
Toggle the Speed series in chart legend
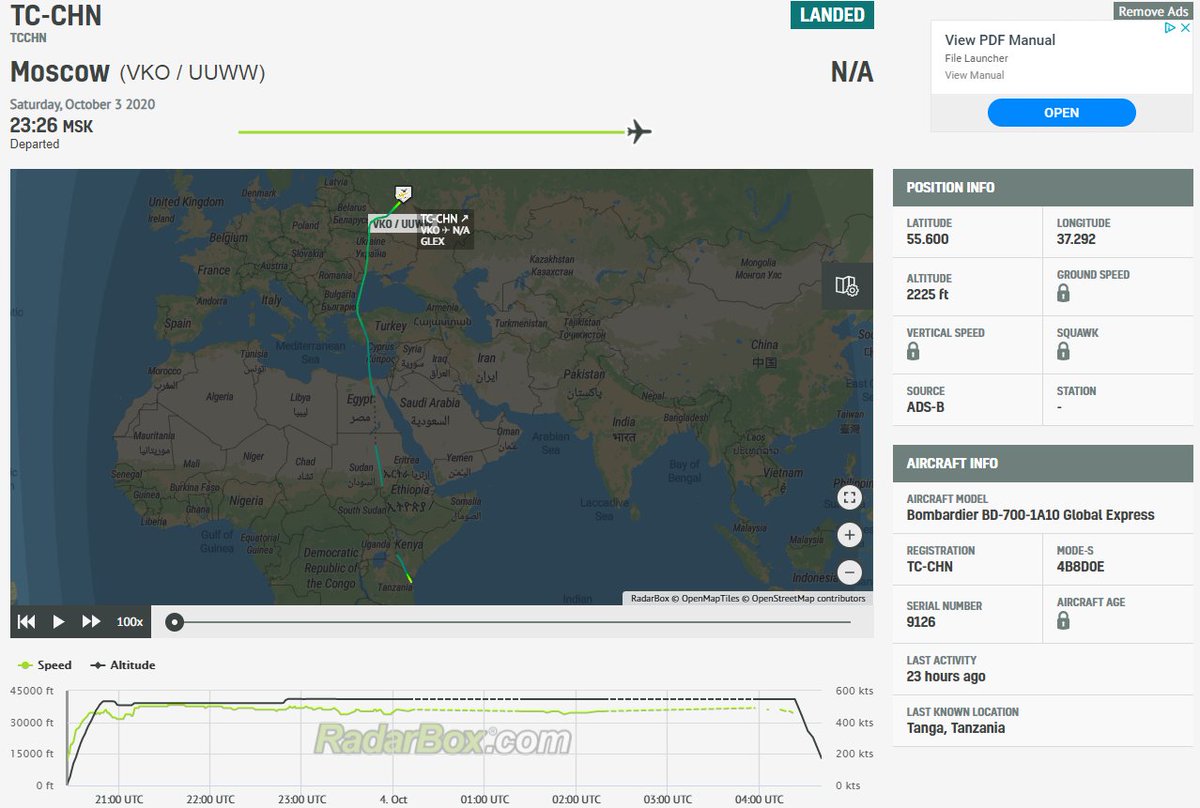tap(45, 665)
